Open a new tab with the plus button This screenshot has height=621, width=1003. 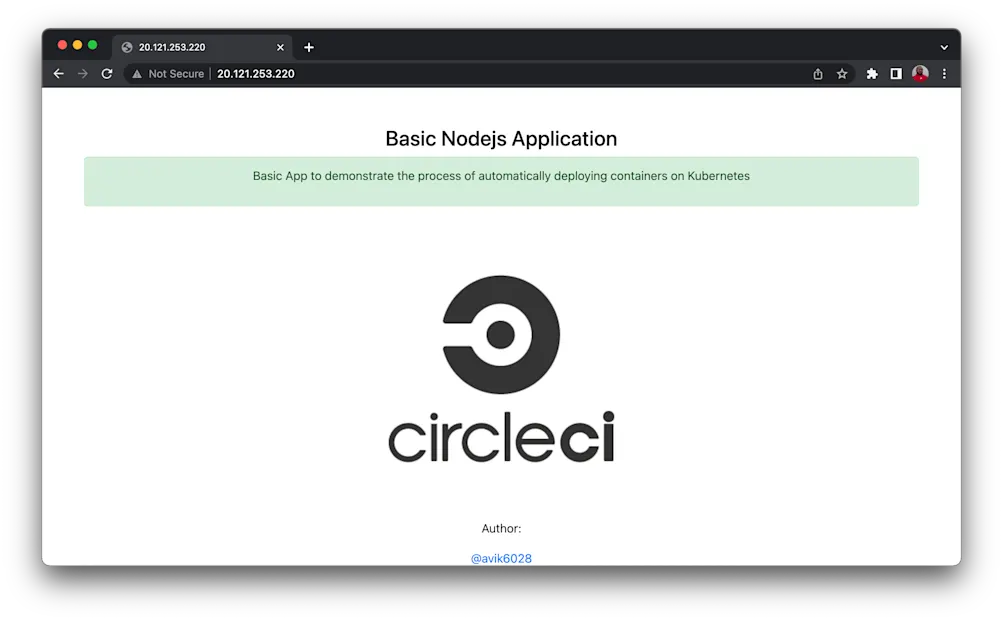[x=308, y=46]
